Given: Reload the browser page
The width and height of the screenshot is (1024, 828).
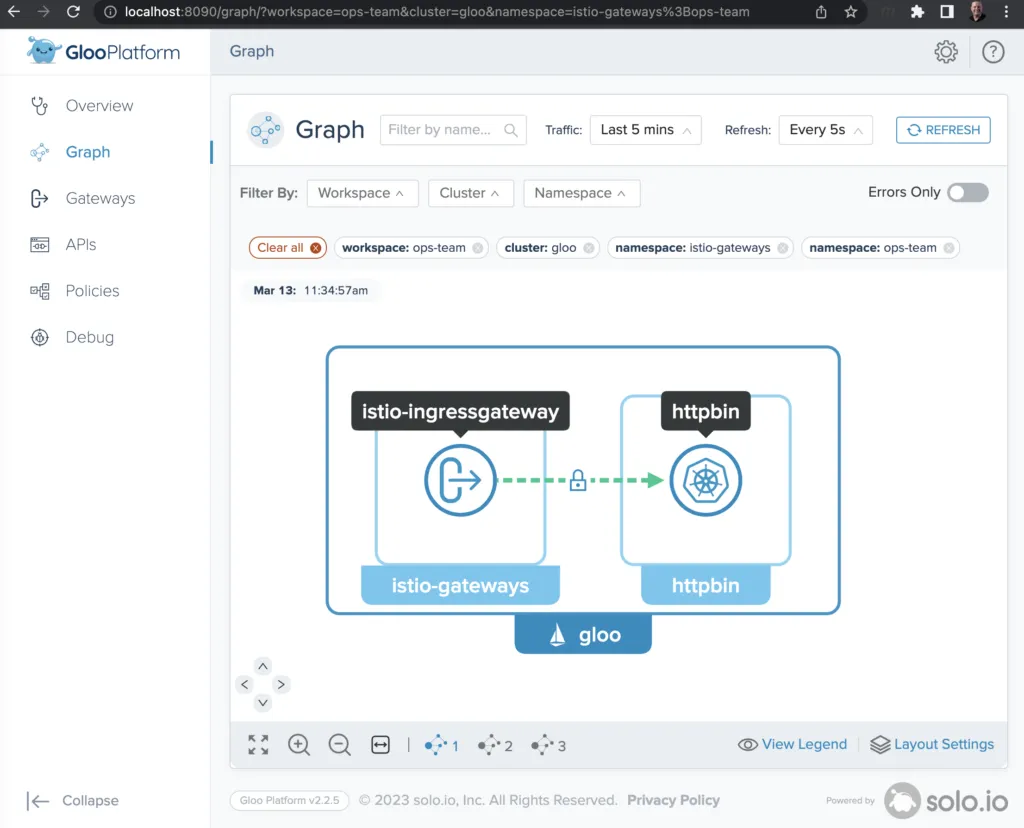Looking at the screenshot, I should (x=73, y=12).
